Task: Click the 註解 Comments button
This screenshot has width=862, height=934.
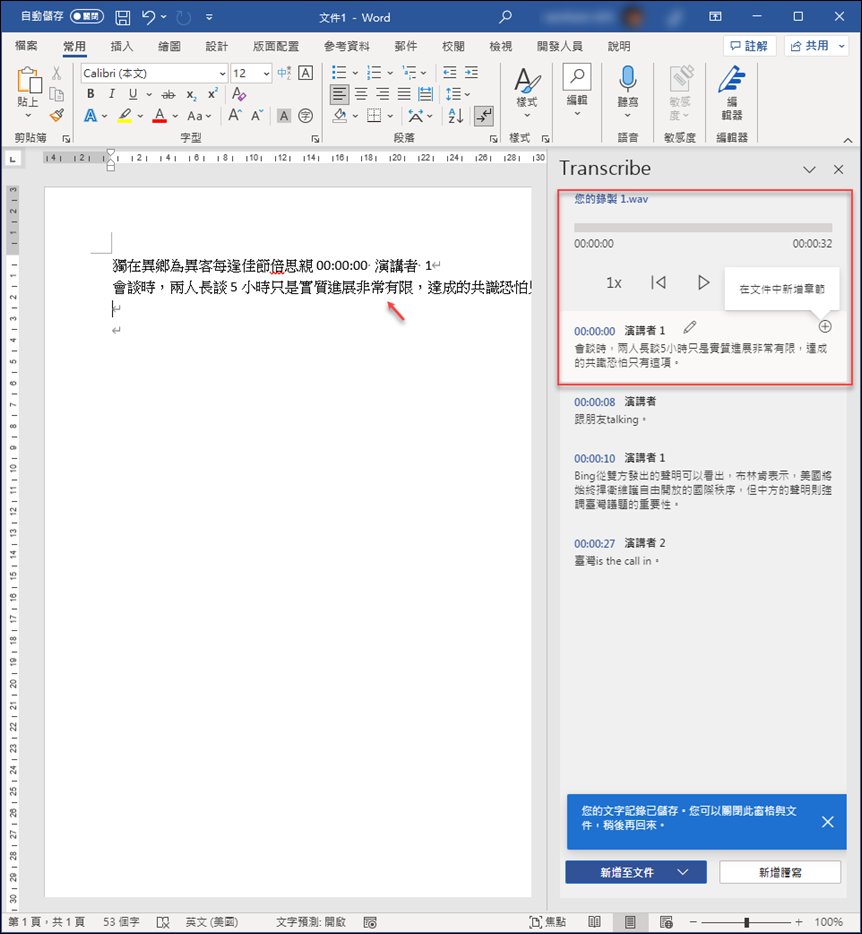Action: pyautogui.click(x=749, y=46)
